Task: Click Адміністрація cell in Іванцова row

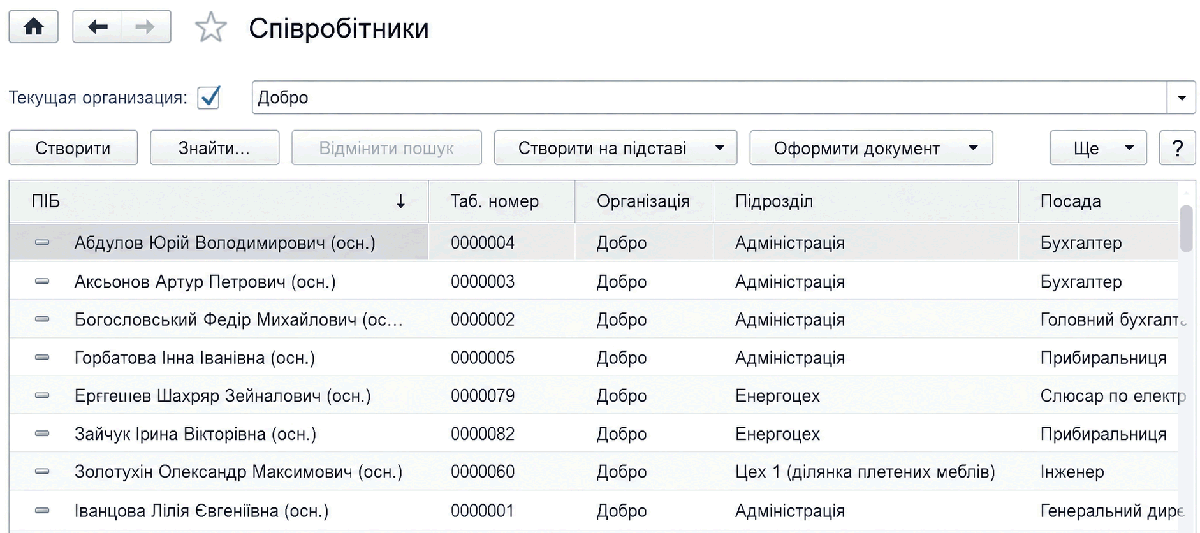Action: coord(789,512)
